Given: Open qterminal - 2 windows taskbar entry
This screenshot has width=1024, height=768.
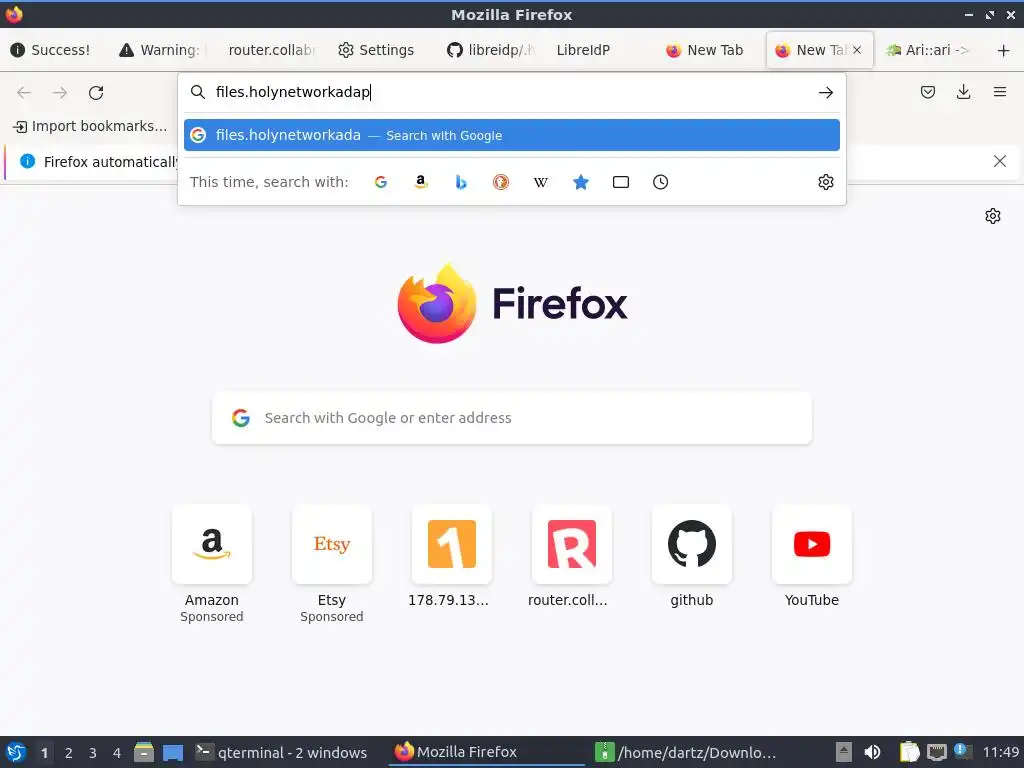Looking at the screenshot, I should [x=281, y=752].
